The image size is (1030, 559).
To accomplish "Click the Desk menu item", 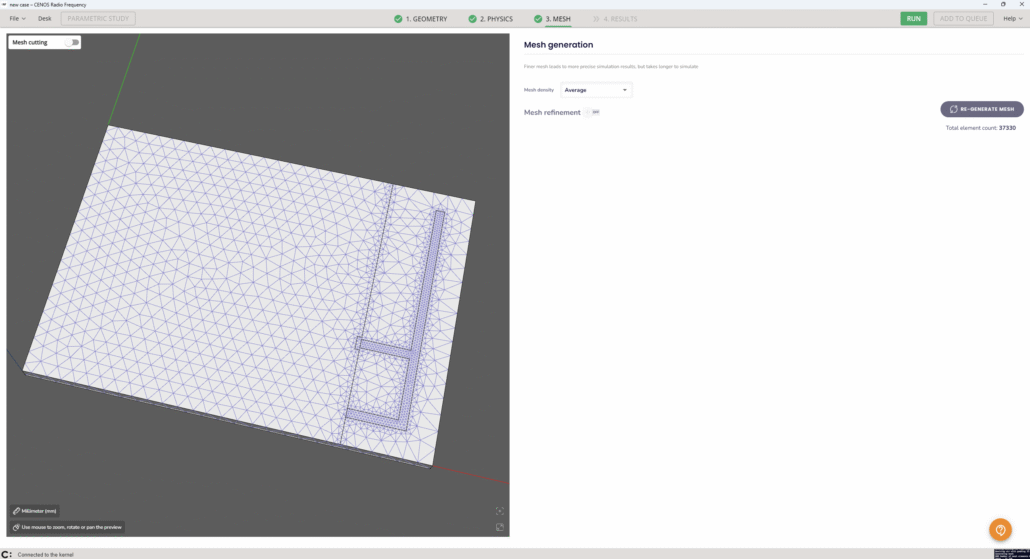I will click(x=45, y=19).
